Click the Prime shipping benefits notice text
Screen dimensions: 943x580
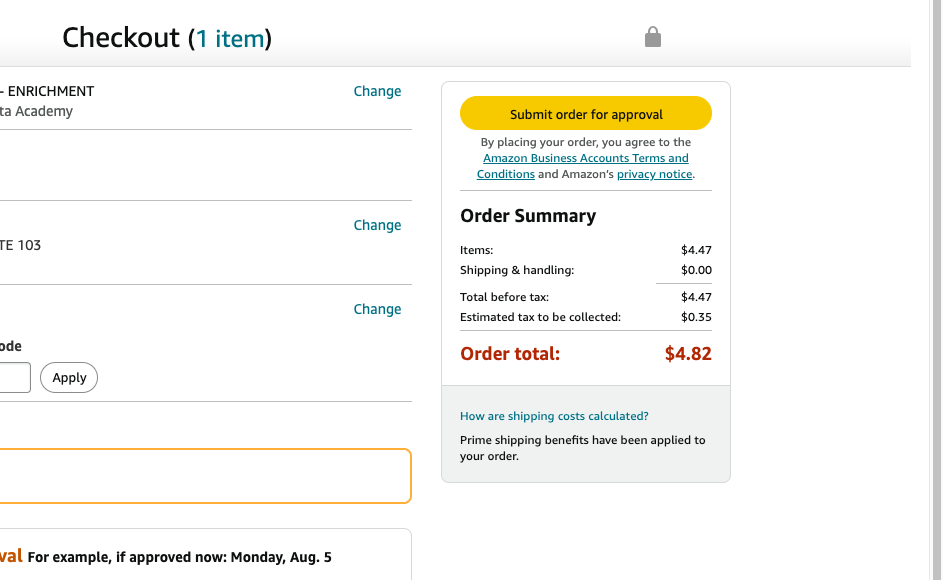(583, 448)
